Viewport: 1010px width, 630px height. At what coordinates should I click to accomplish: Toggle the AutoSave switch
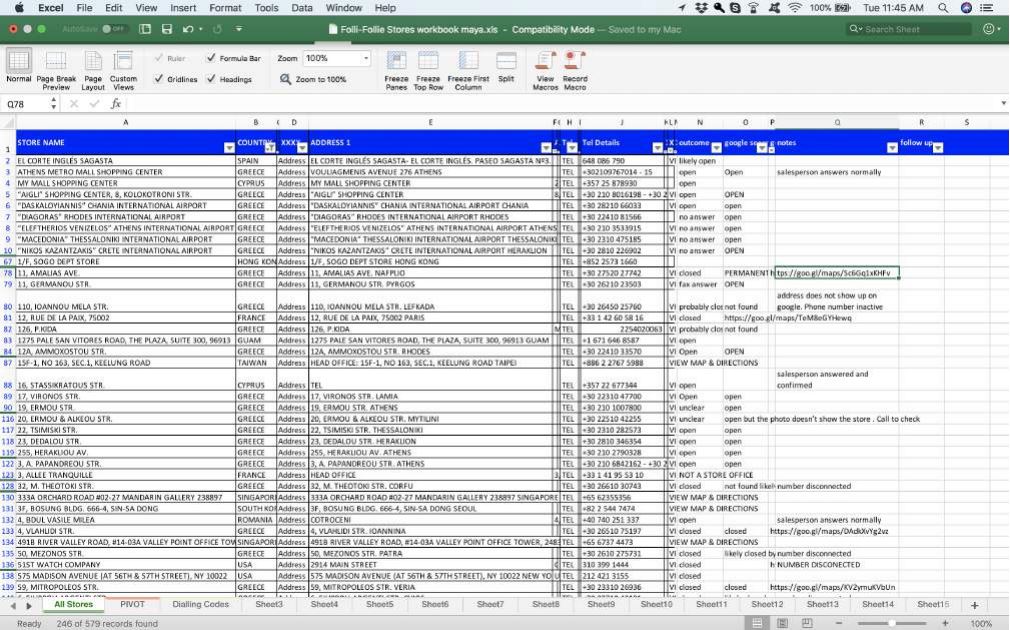(114, 29)
